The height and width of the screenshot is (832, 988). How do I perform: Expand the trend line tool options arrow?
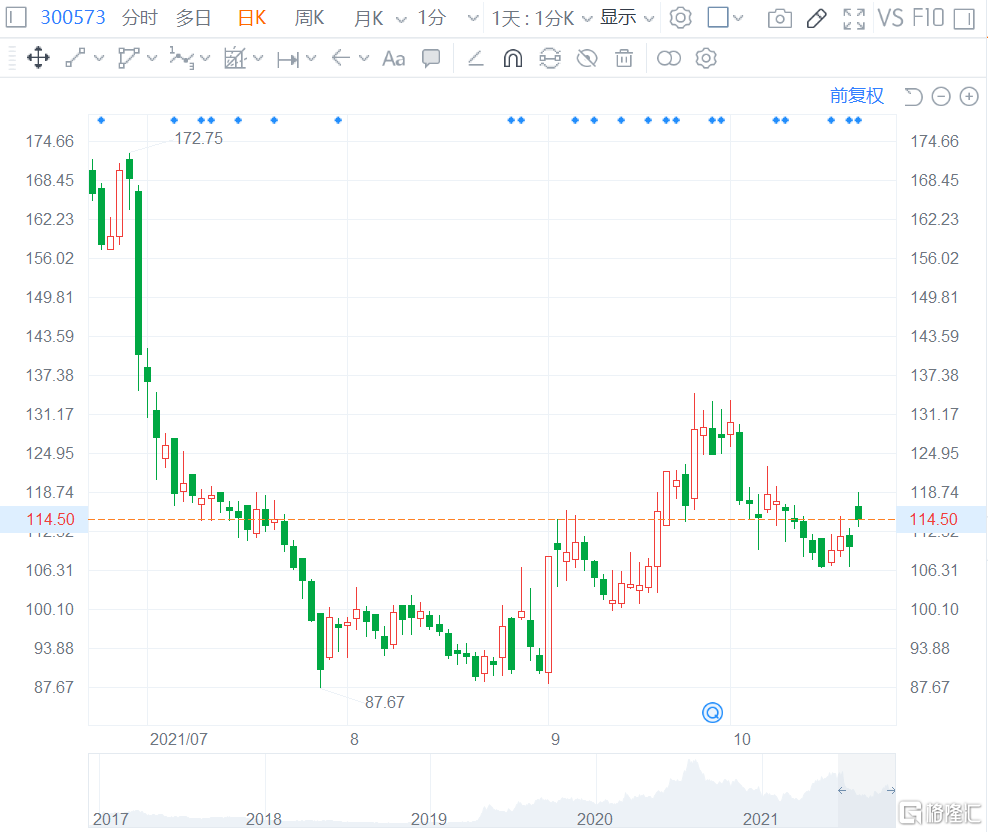coord(99,59)
